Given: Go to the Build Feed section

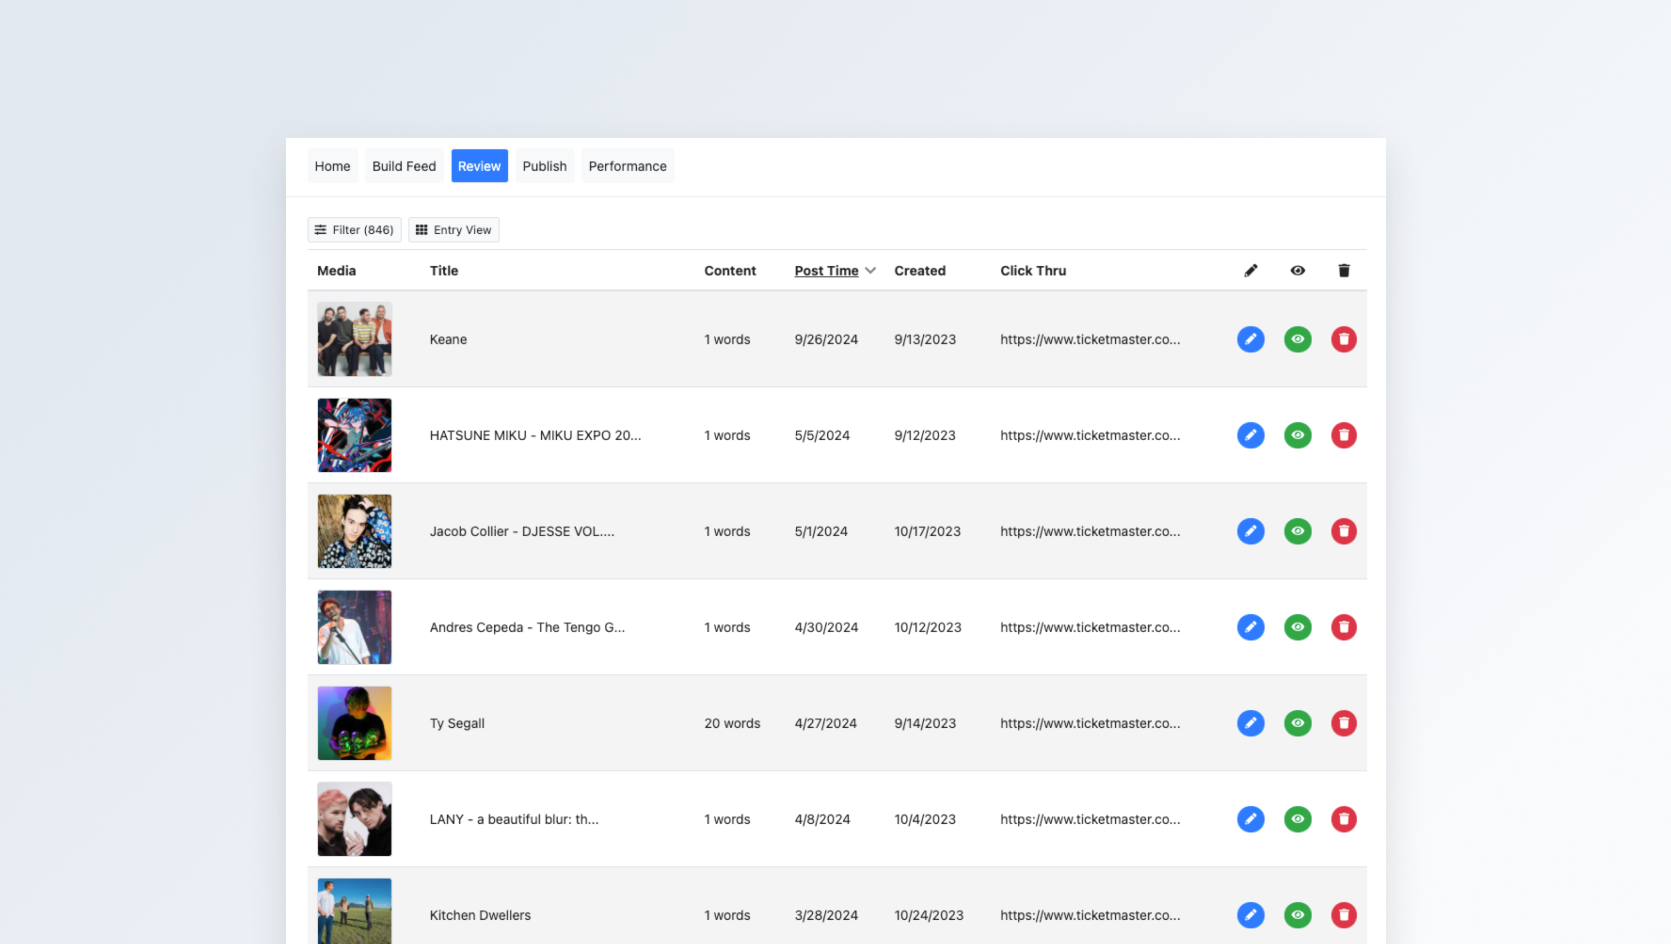Looking at the screenshot, I should tap(403, 165).
